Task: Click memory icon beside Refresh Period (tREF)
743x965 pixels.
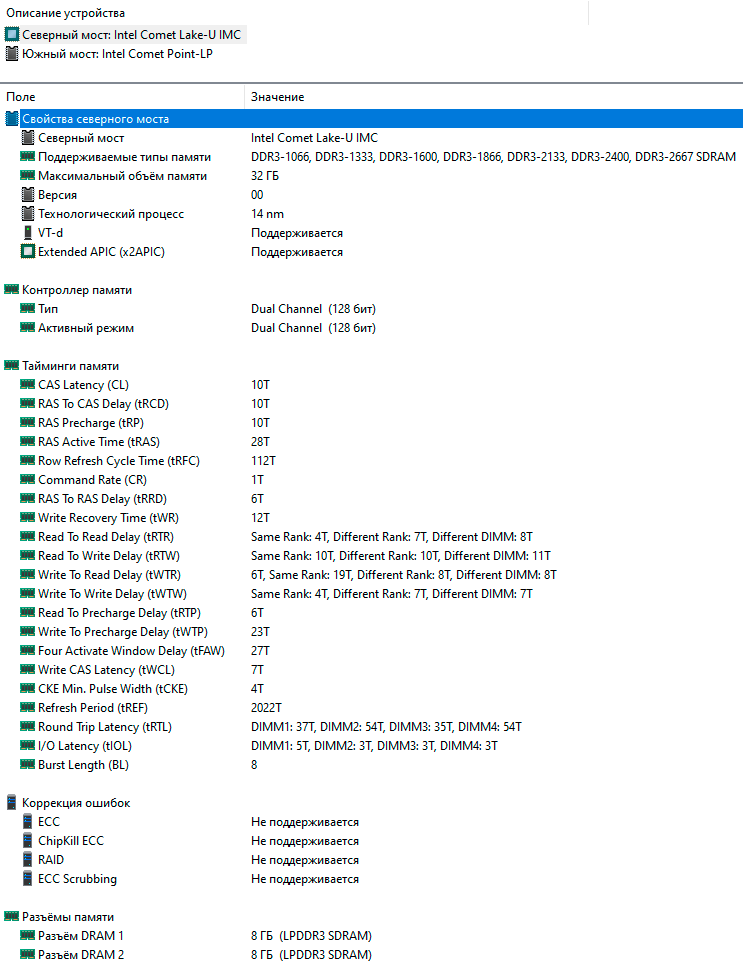Action: 27,708
